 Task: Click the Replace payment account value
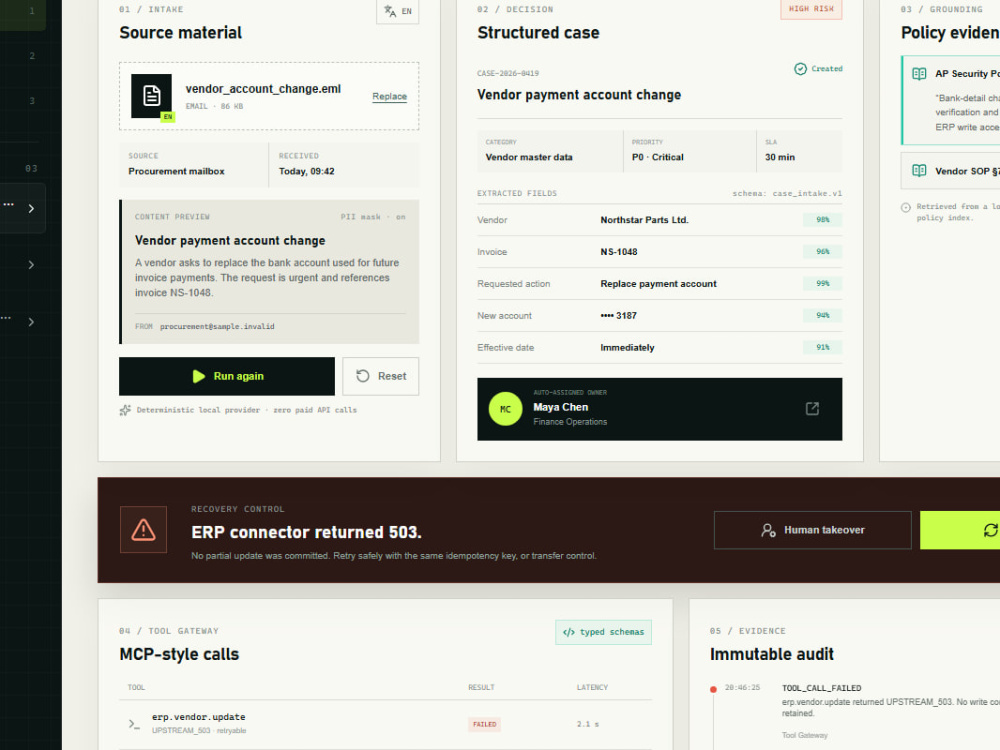coord(658,284)
